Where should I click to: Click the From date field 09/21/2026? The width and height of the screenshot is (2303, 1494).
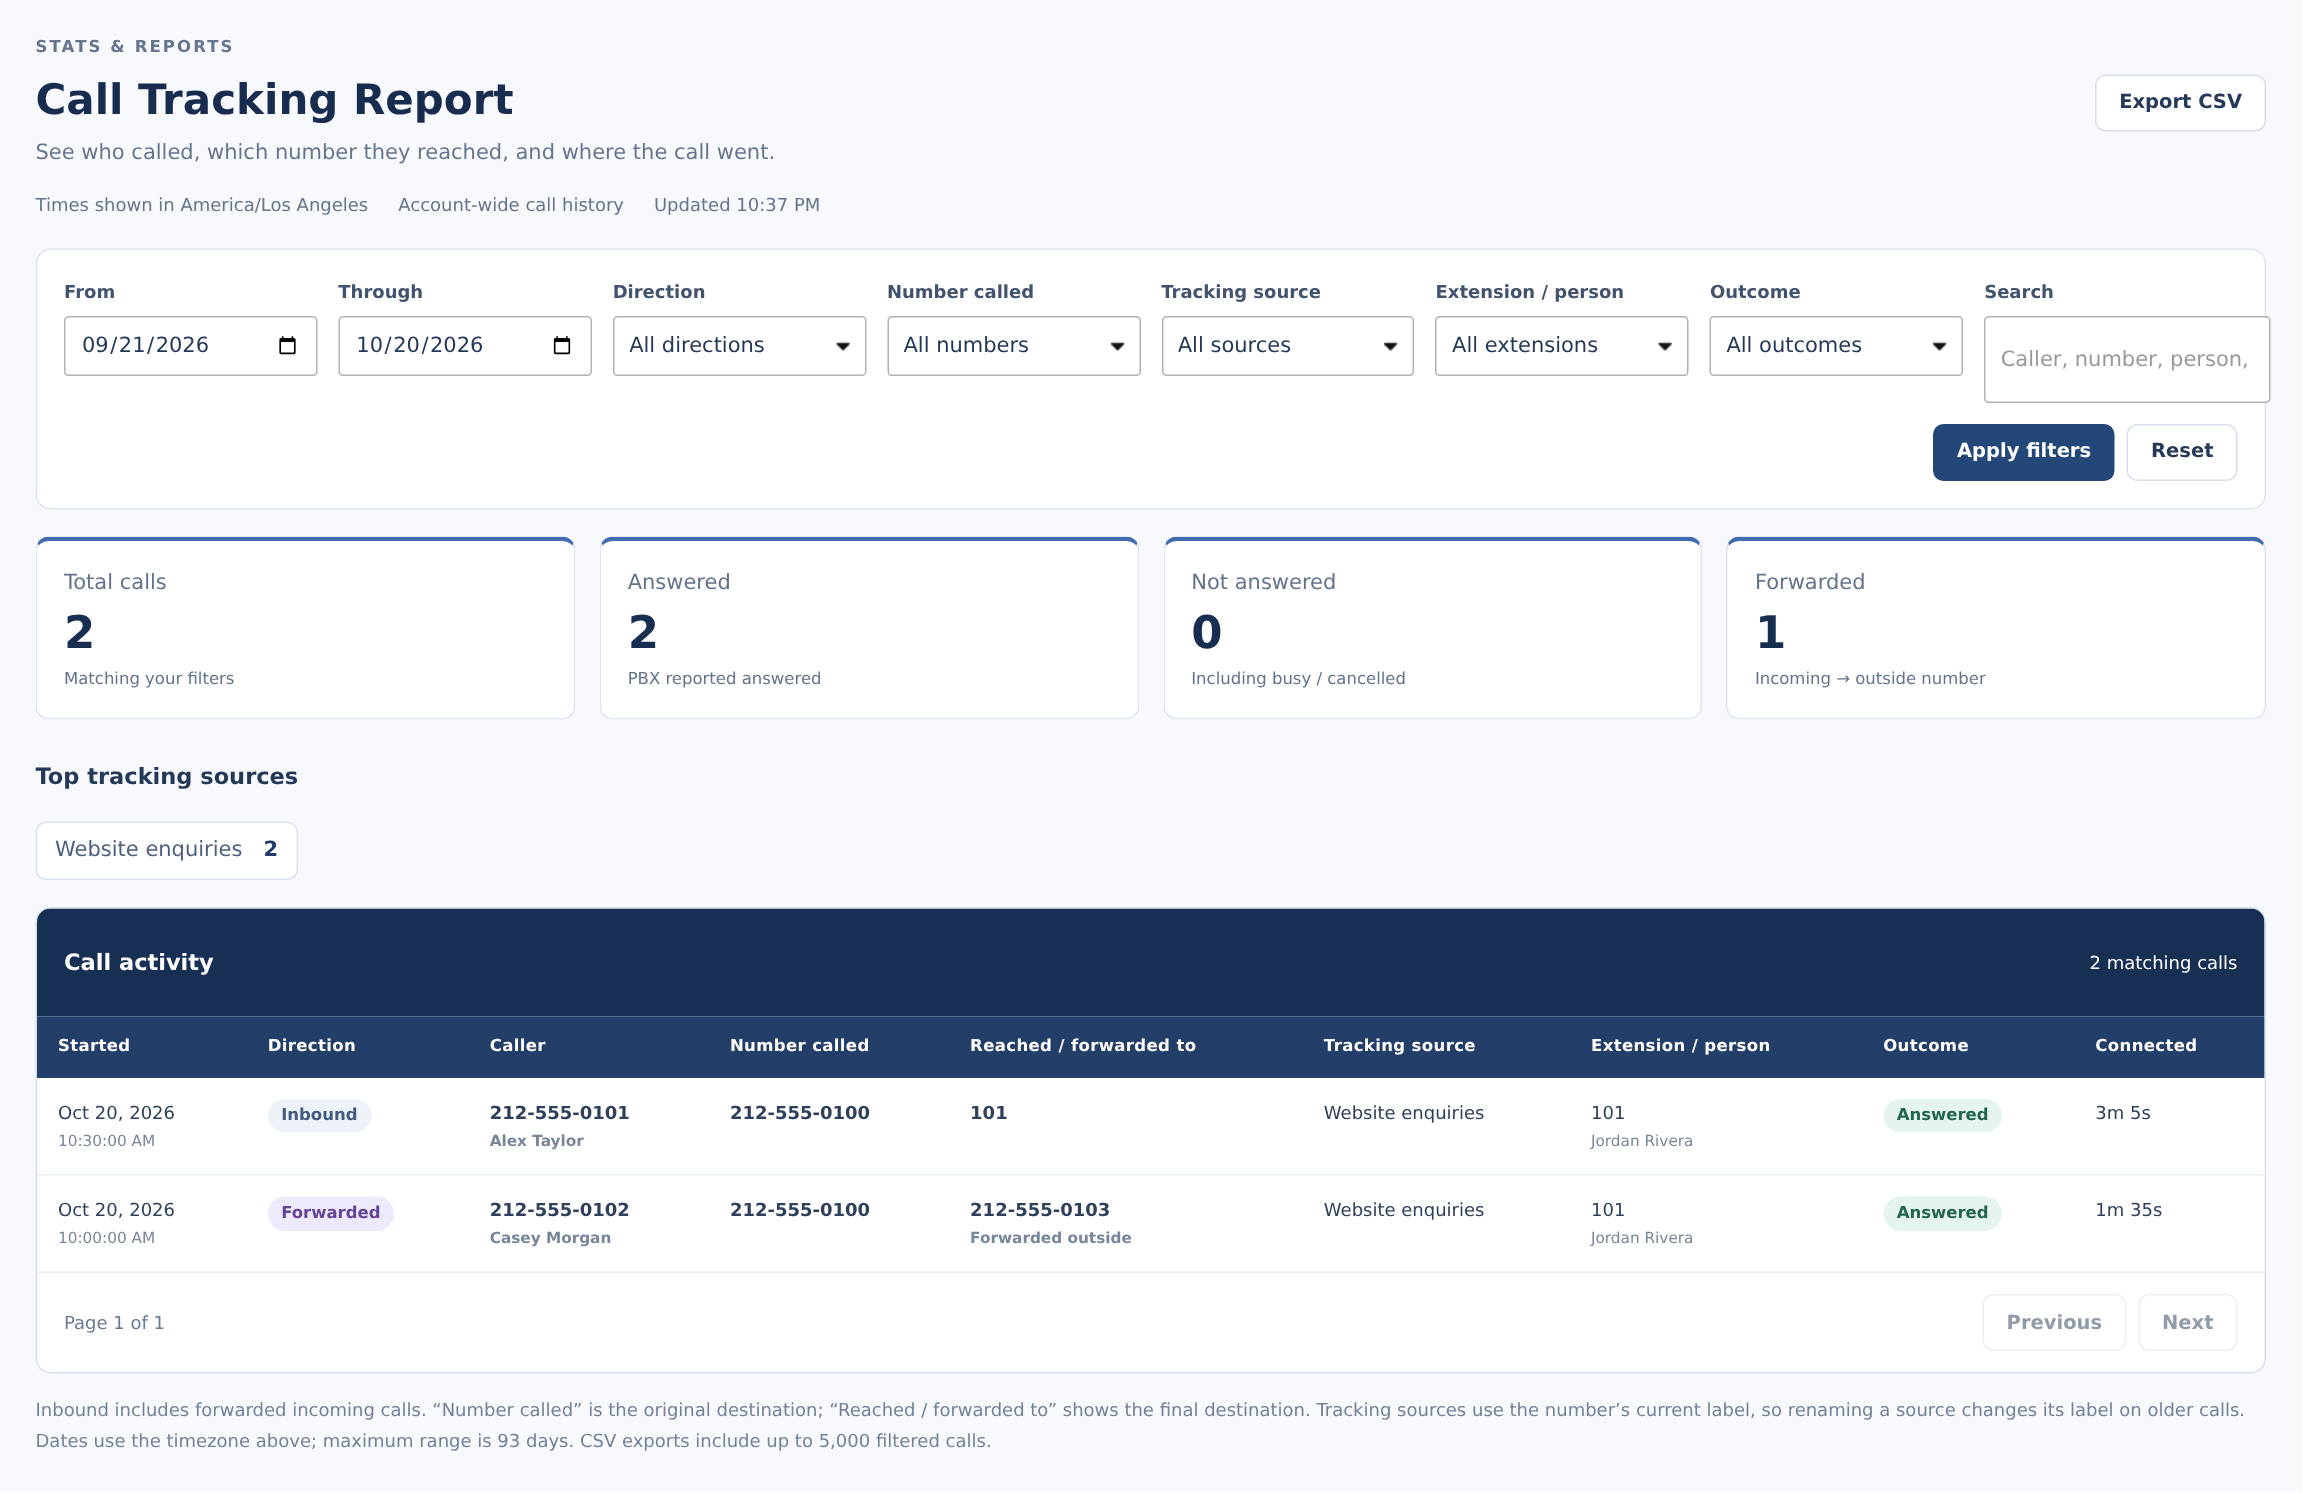coord(190,346)
